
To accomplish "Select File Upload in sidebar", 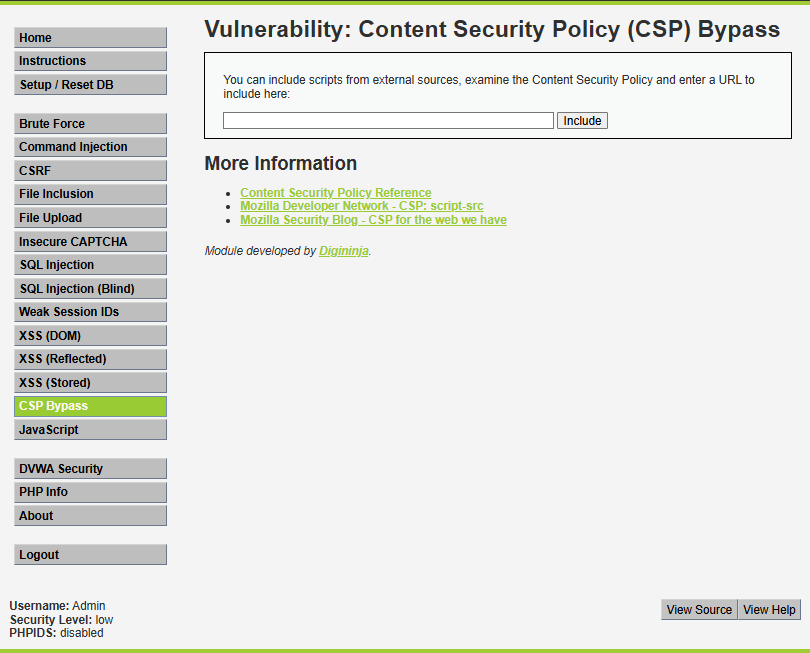I will [90, 218].
